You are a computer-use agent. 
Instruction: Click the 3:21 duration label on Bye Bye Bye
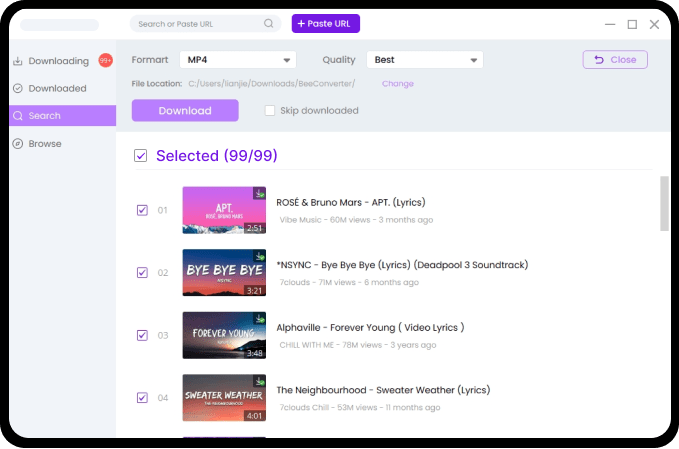tap(255, 291)
